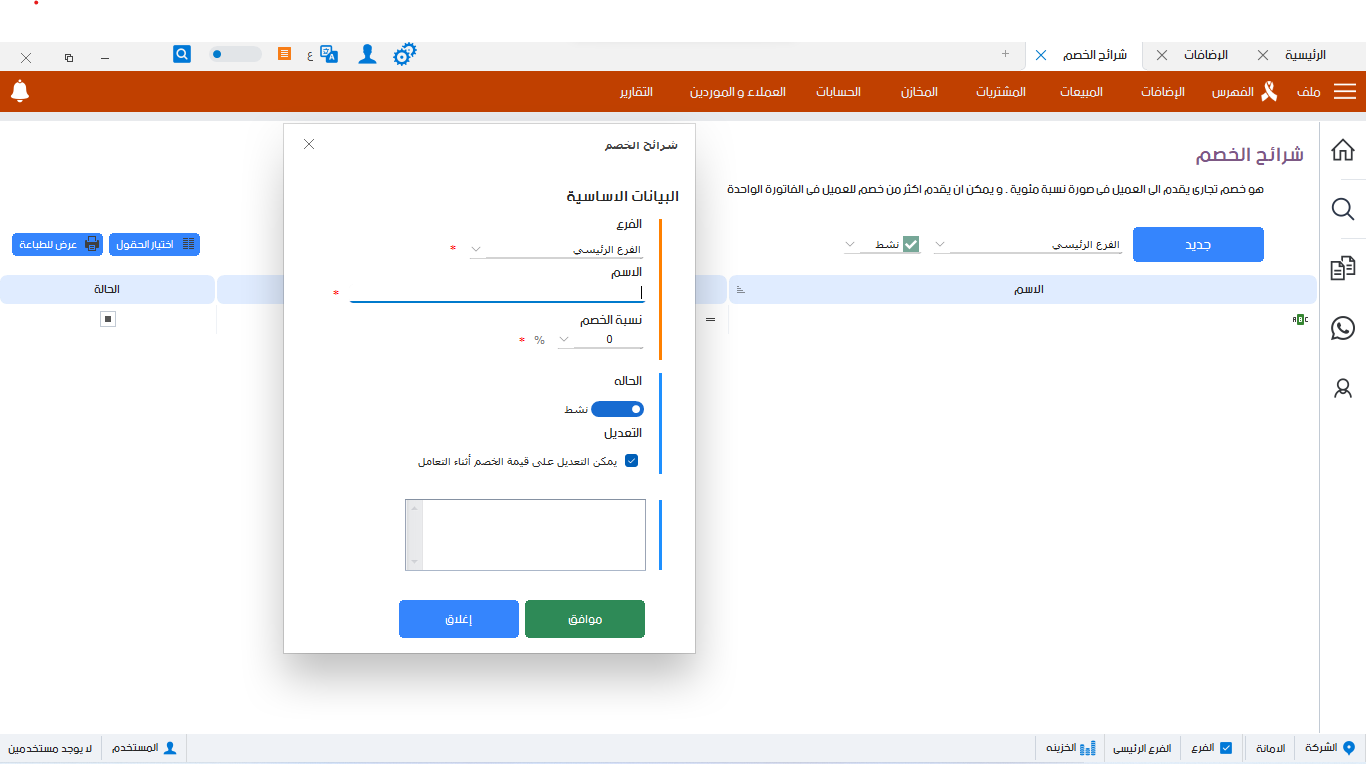
Task: Click the user profile icon in top toolbar
Action: coord(367,55)
